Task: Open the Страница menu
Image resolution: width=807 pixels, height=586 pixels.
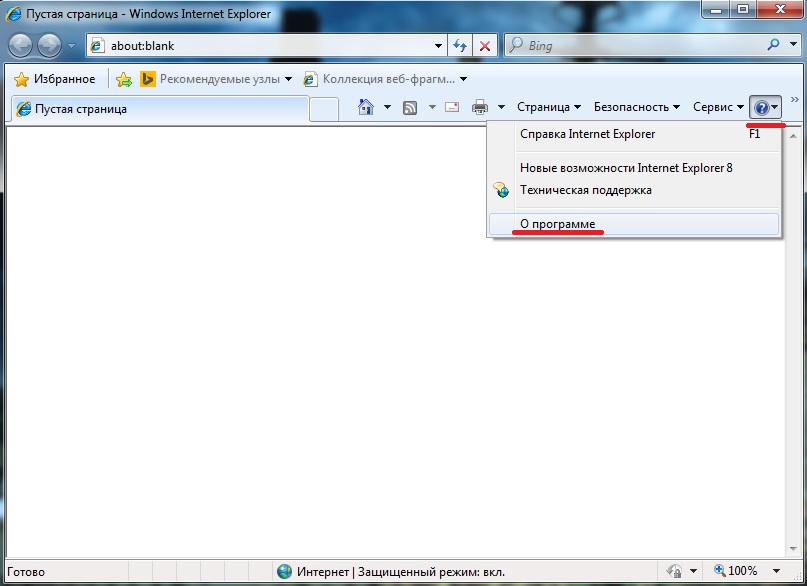Action: [x=549, y=107]
